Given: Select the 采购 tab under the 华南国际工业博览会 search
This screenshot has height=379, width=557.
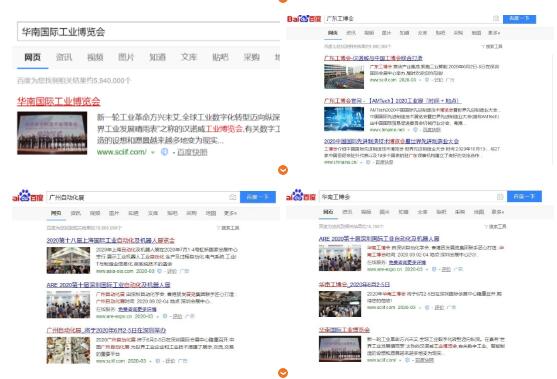Looking at the screenshot, I should click(251, 57).
